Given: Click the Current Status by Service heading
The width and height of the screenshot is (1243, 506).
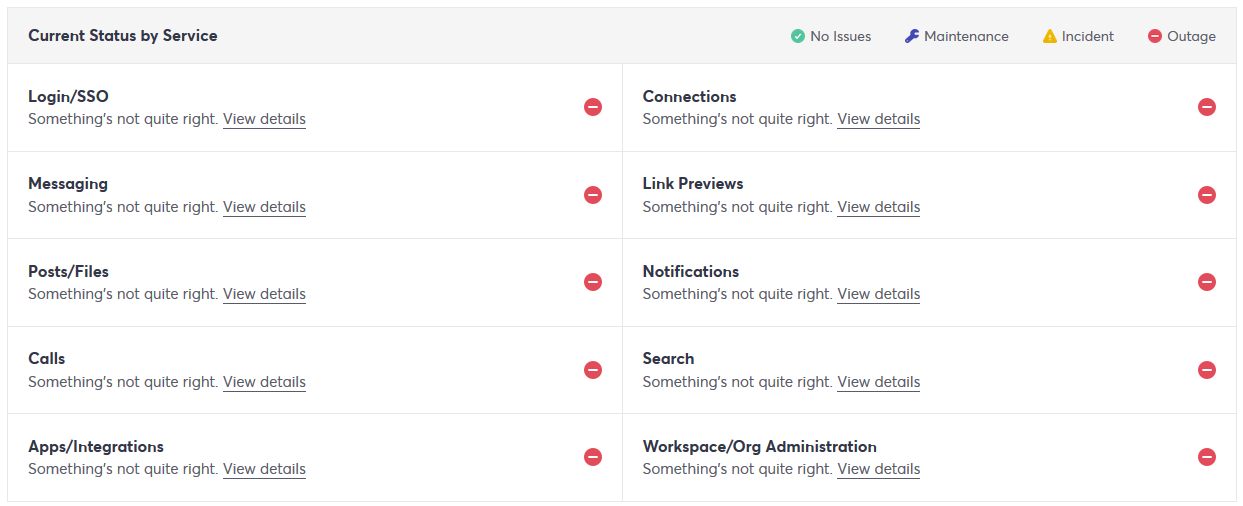Looking at the screenshot, I should [x=123, y=36].
